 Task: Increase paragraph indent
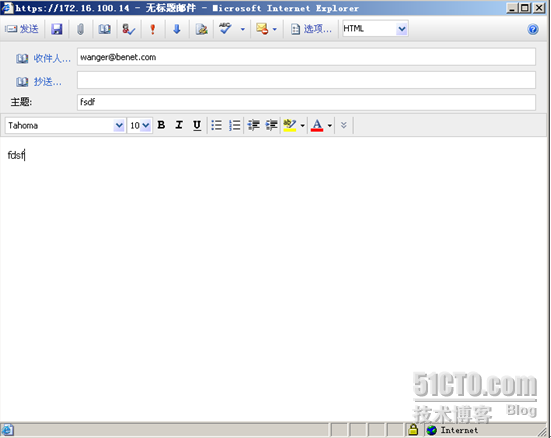pyautogui.click(x=271, y=125)
